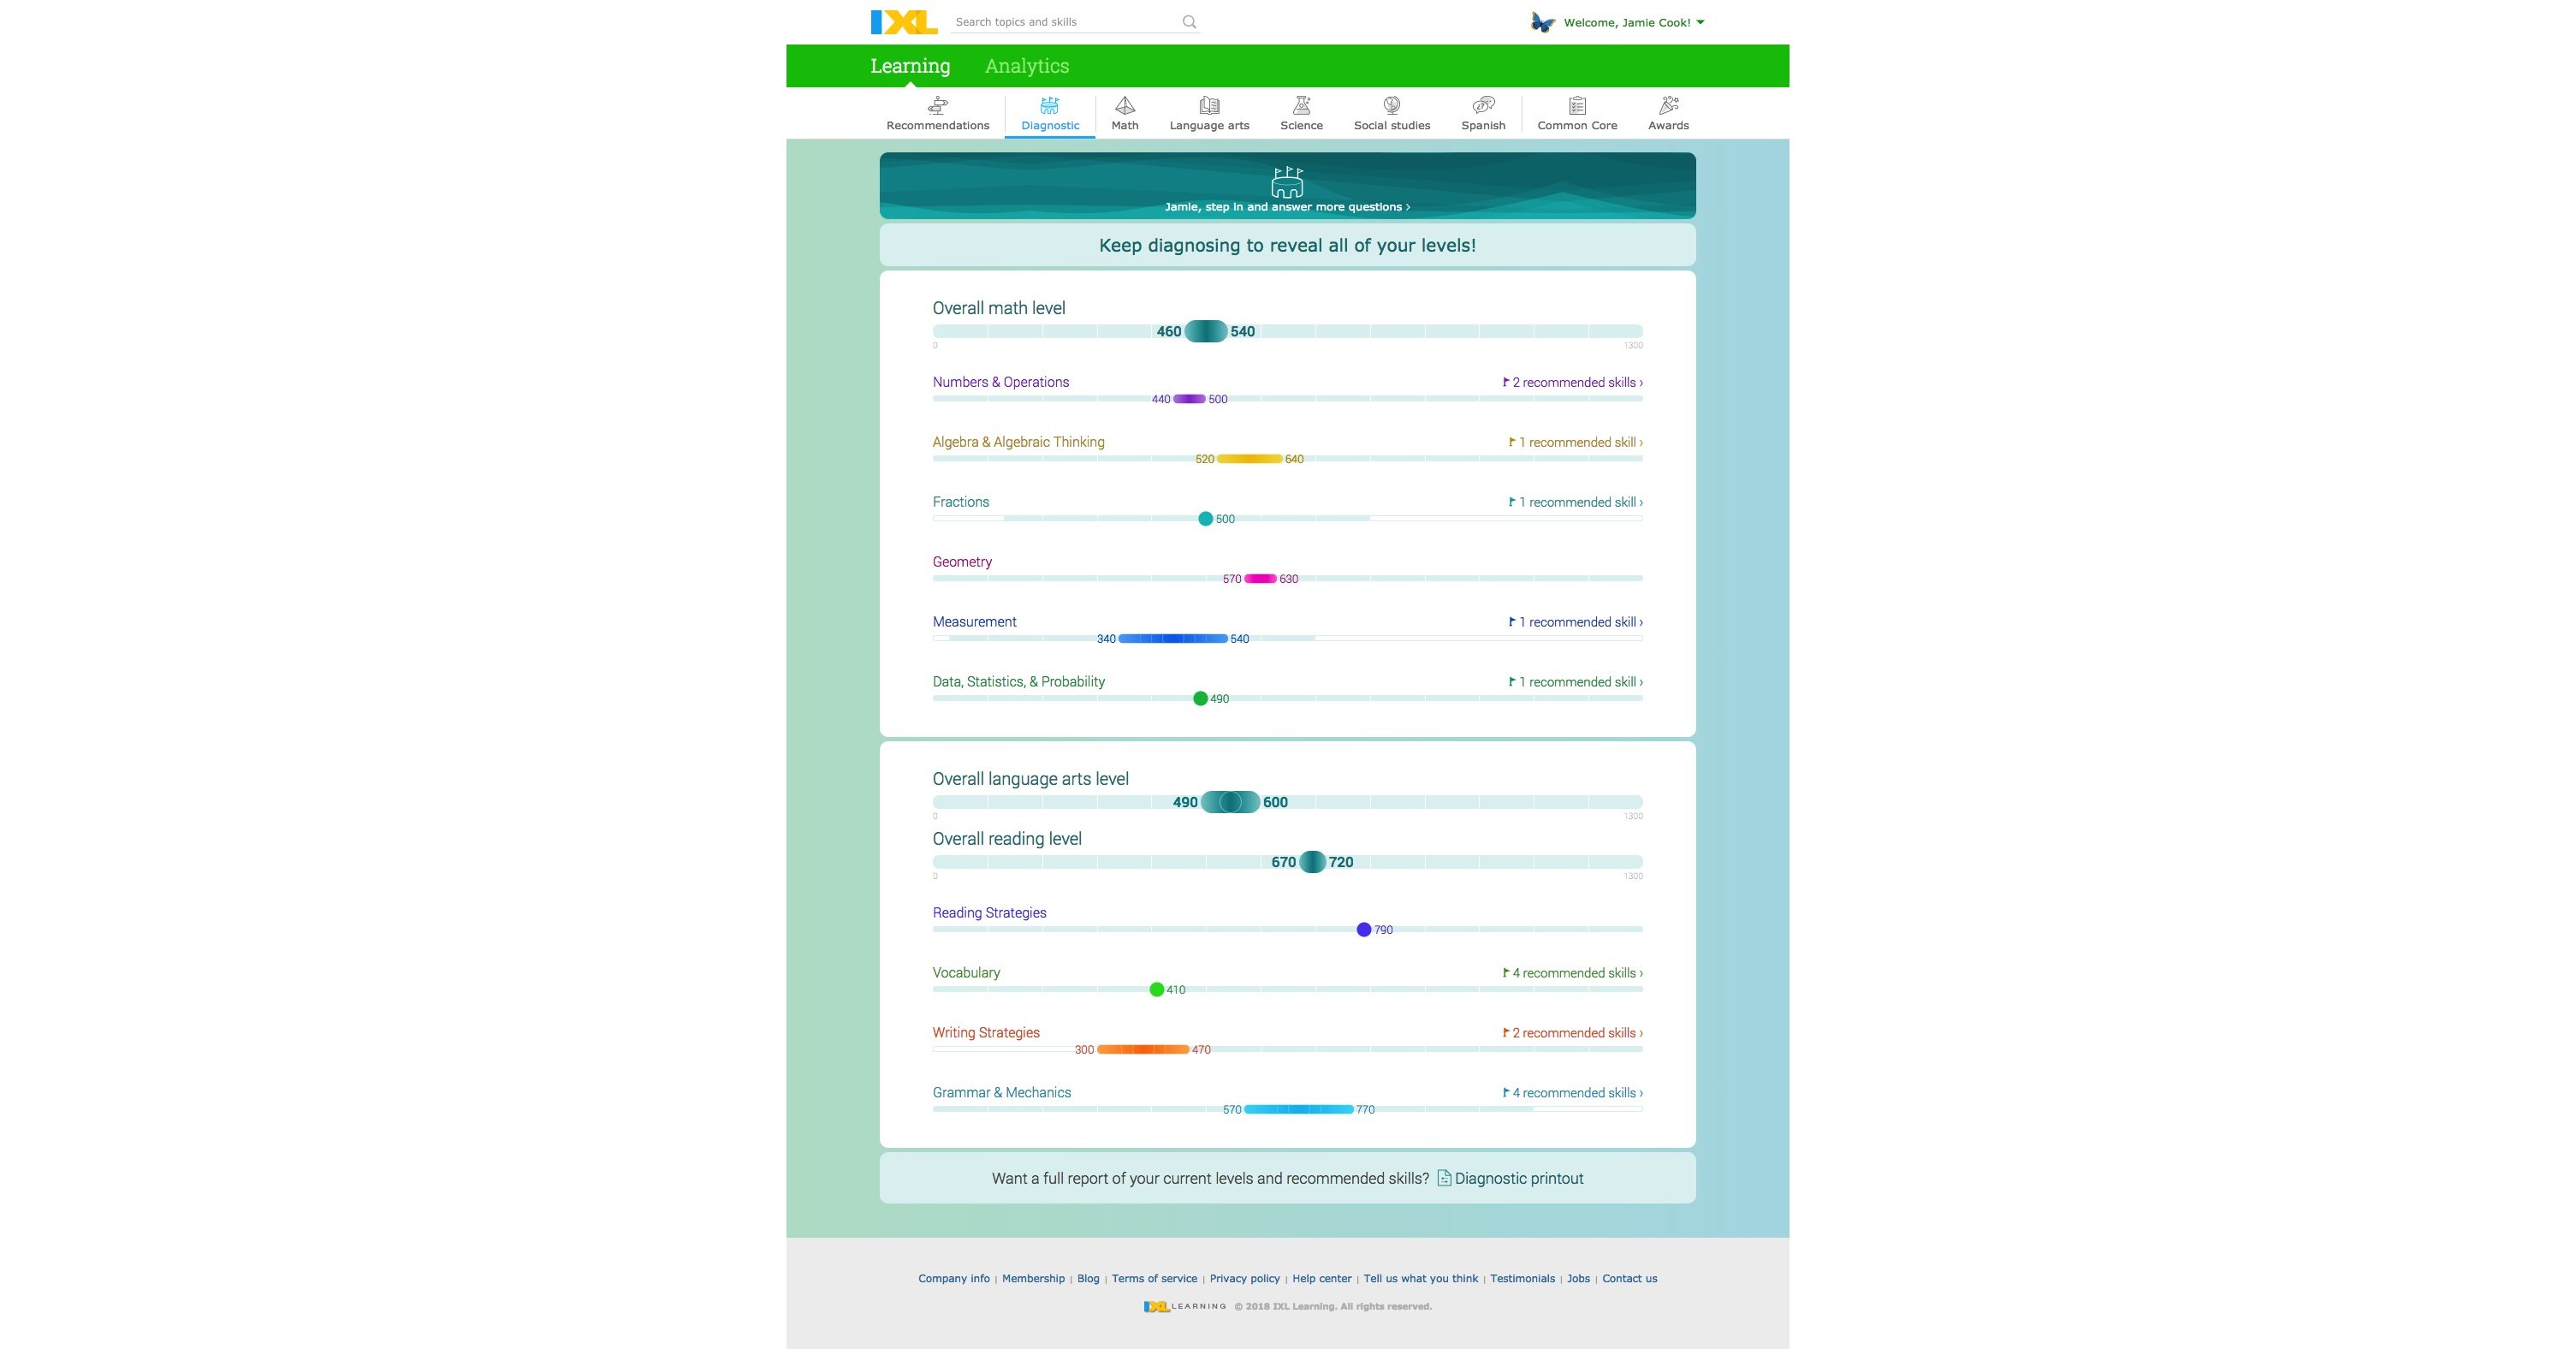Expand Grammar & Mechanics recommended skills
The image size is (2576, 1349).
[1569, 1092]
